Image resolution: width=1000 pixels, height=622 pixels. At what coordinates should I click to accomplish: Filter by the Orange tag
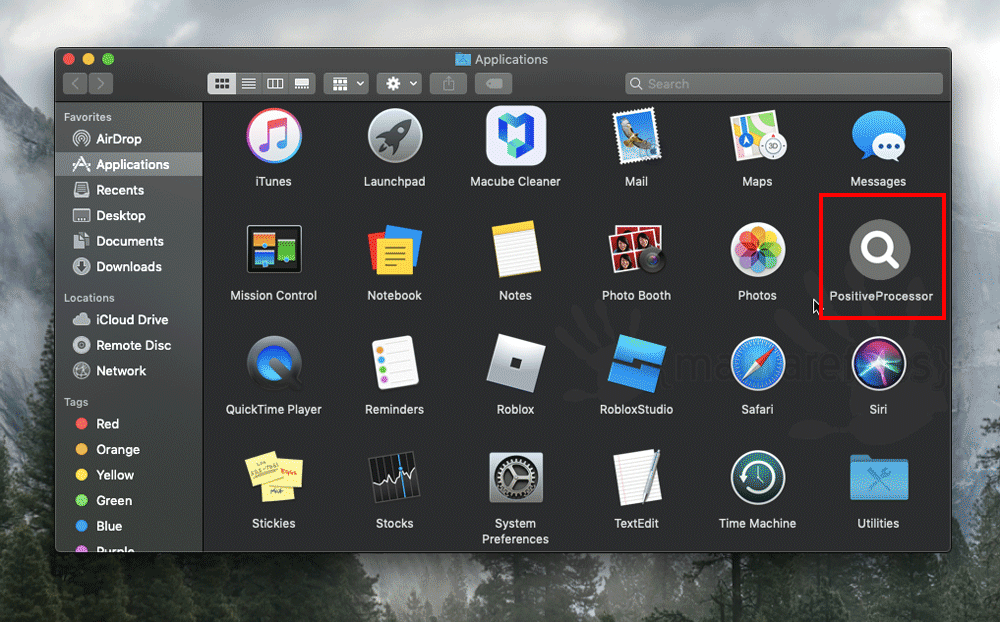(x=129, y=449)
